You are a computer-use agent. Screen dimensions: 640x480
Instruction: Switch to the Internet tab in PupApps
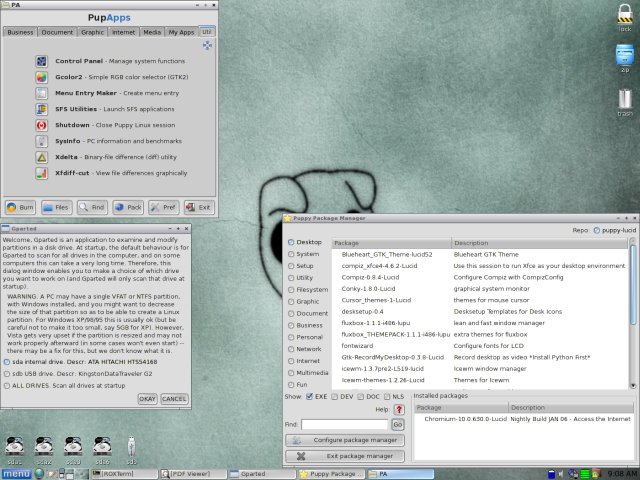123,32
